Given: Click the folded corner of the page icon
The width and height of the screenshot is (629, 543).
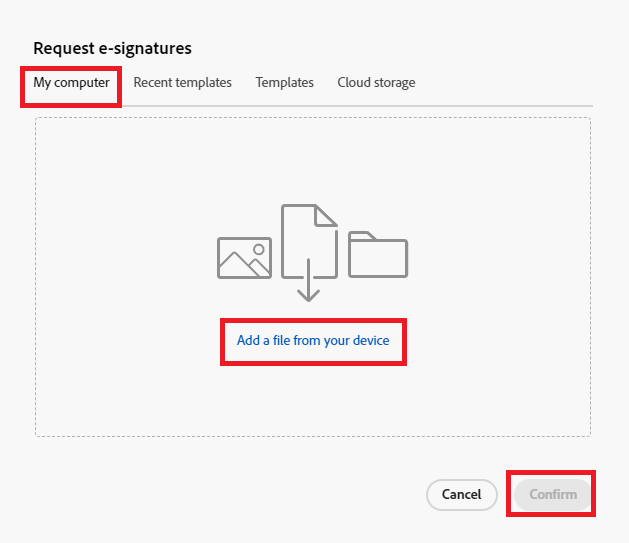Looking at the screenshot, I should [325, 216].
